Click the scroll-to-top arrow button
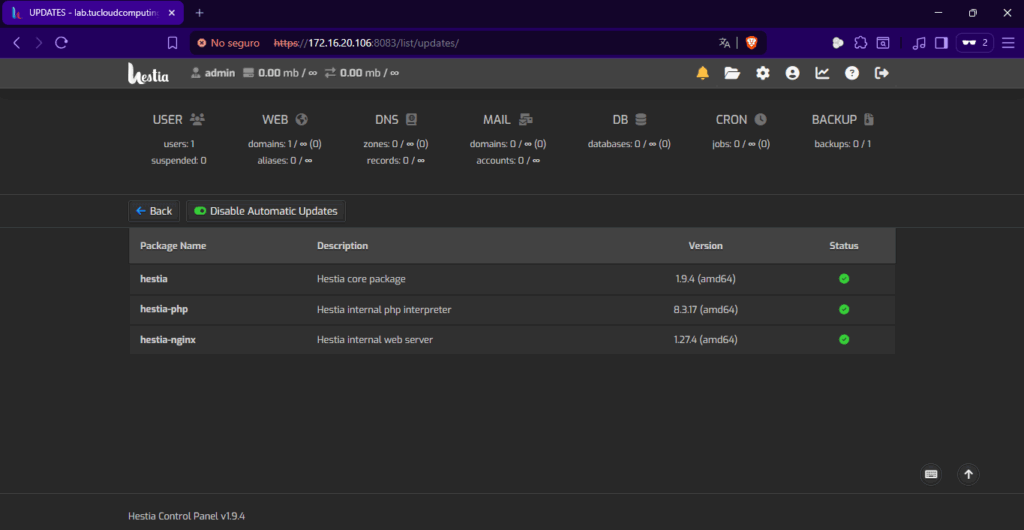 click(968, 475)
